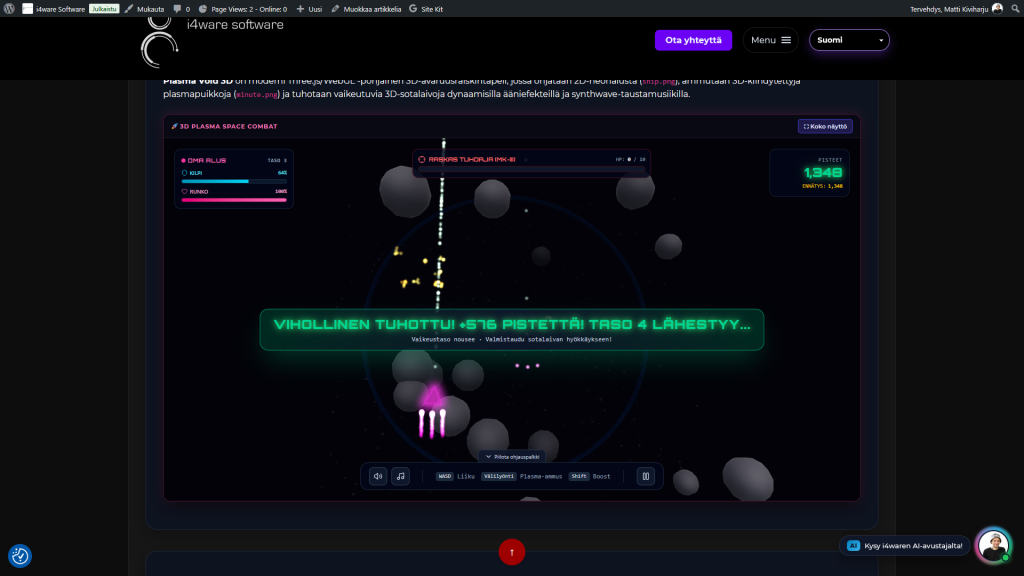Mute game sound effects speaker icon
This screenshot has height=576, width=1024.
point(377,476)
